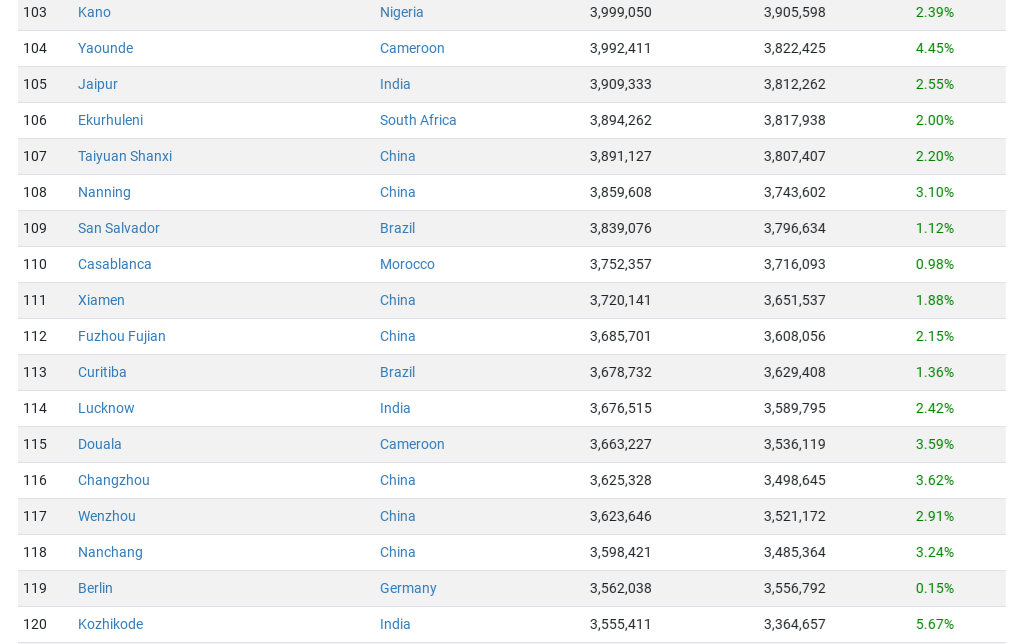1031x644 pixels.
Task: Click the South Africa country link
Action: pos(418,120)
